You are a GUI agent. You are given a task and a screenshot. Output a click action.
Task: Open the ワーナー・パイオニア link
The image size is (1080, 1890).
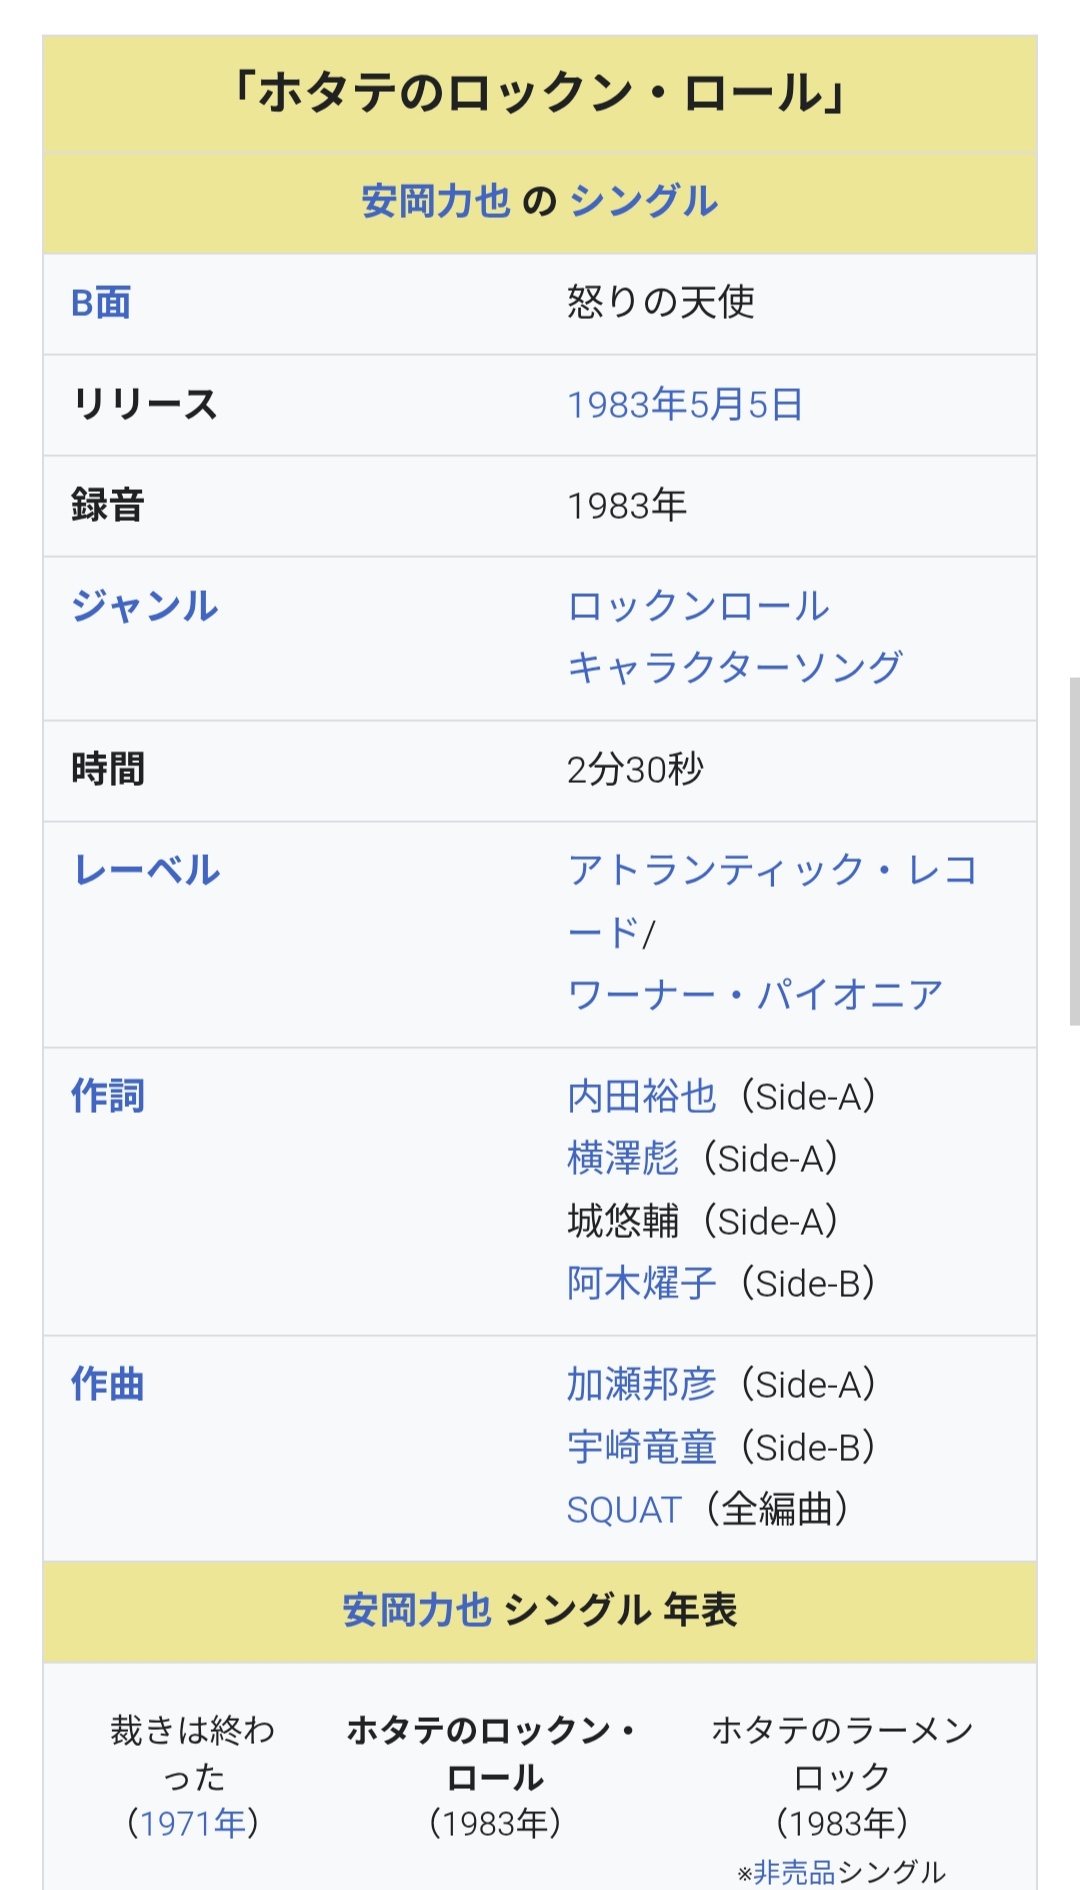pos(755,995)
